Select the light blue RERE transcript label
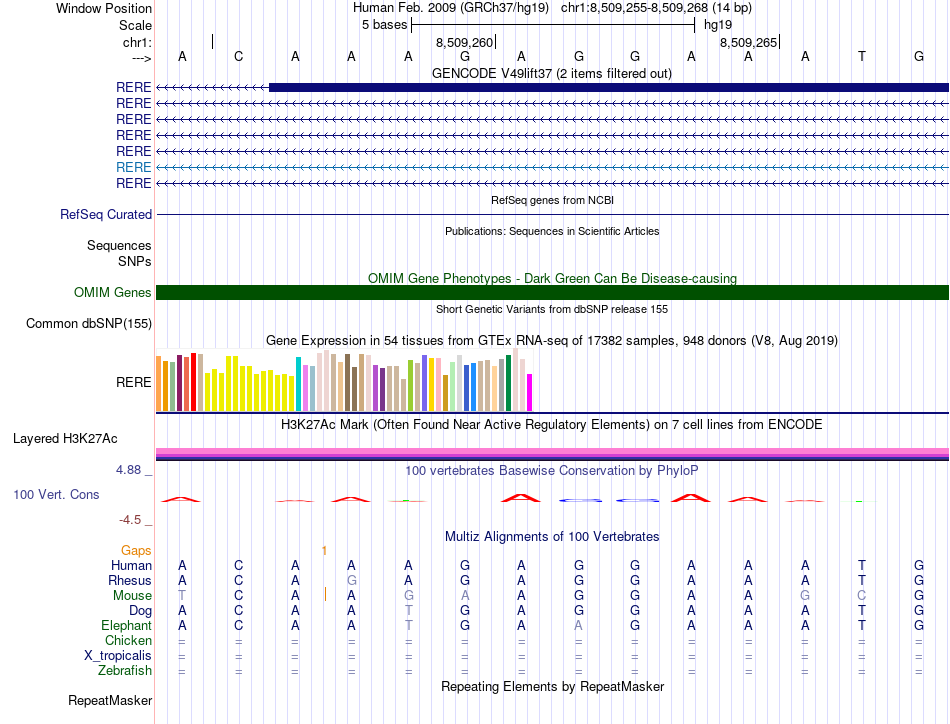 click(133, 167)
